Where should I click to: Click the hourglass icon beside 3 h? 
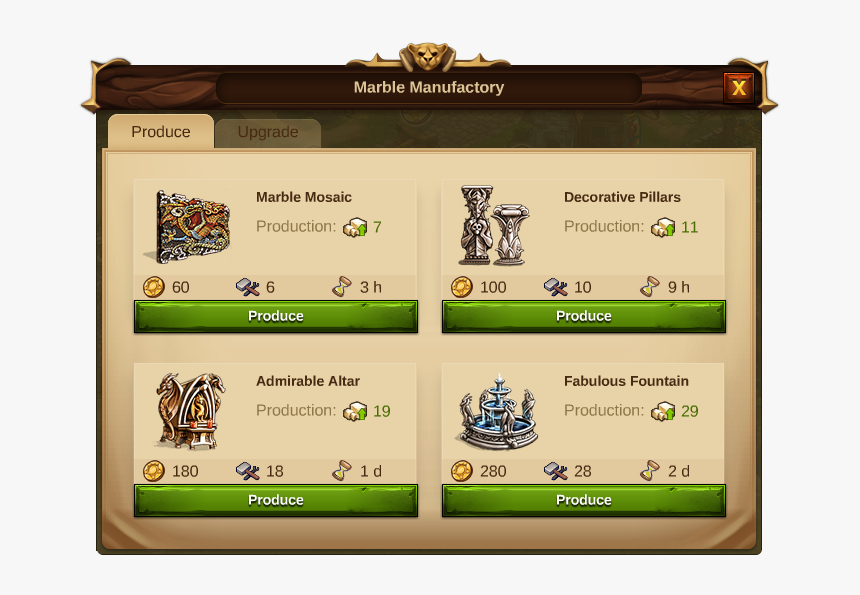tap(342, 287)
